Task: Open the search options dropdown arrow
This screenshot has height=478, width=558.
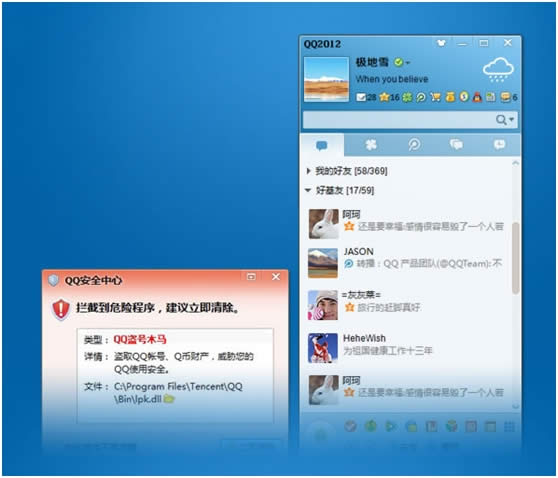Action: (512, 119)
